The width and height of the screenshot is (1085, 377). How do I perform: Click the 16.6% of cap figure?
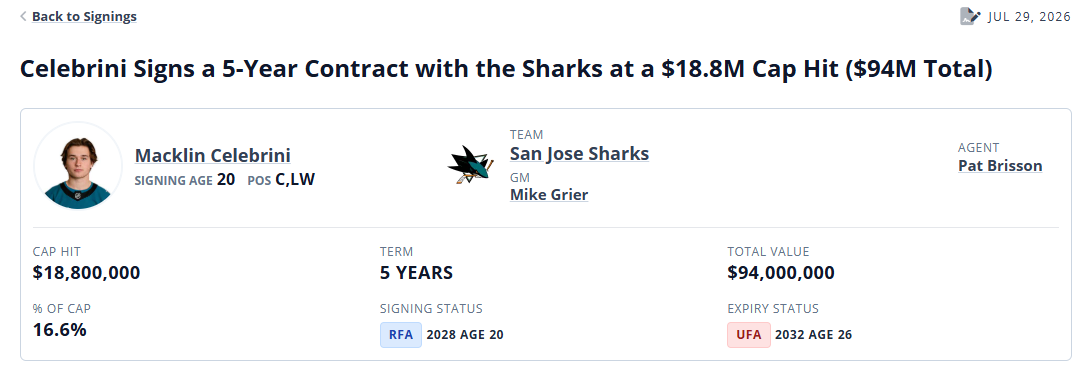(60, 330)
